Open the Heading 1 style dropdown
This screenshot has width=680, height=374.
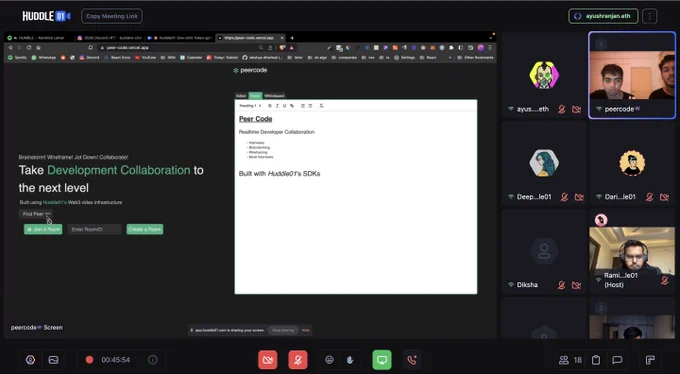250,106
